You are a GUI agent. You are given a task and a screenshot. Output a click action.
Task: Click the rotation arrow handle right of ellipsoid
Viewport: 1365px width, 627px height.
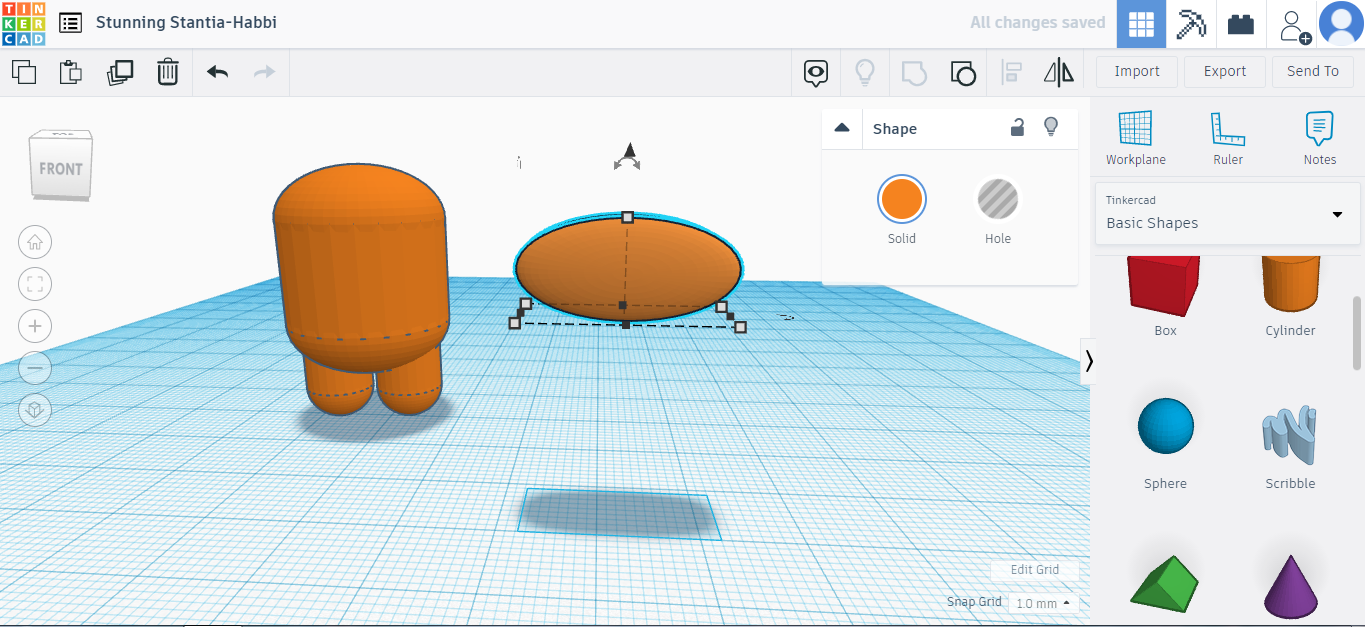tap(787, 317)
